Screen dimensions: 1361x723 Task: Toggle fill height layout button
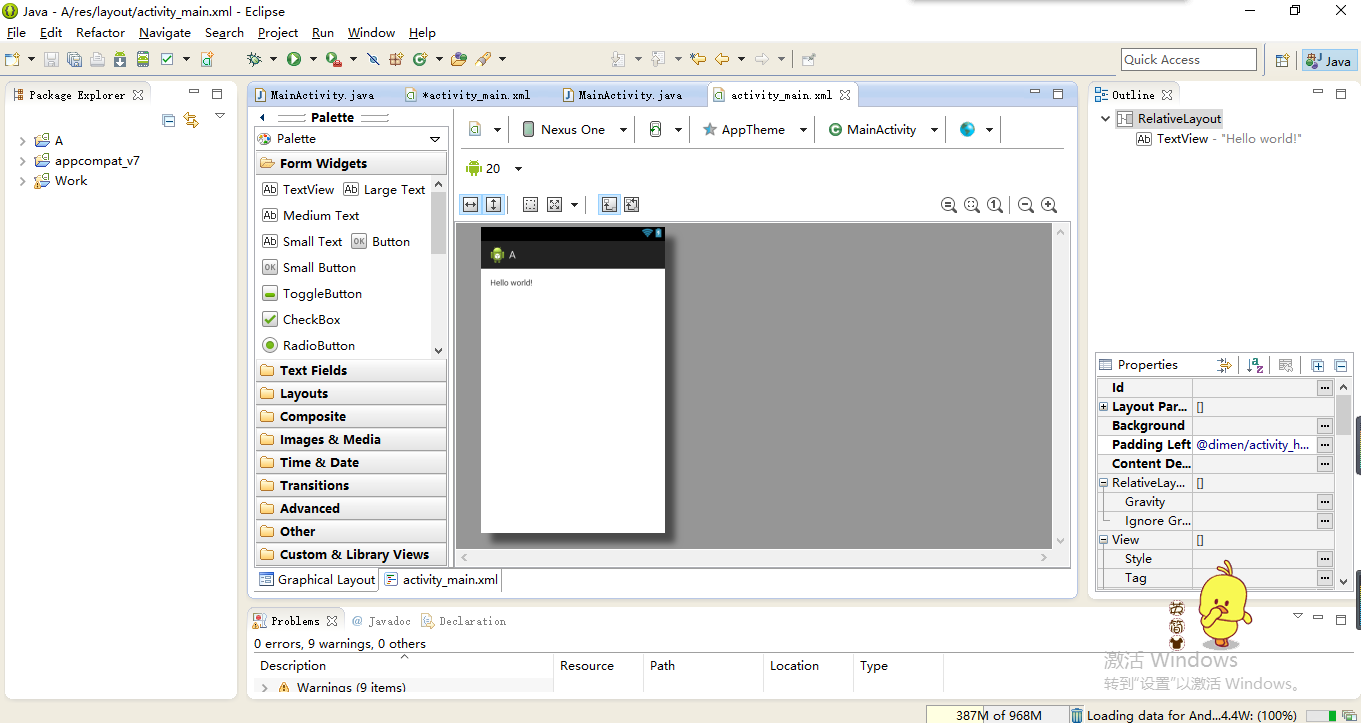494,205
